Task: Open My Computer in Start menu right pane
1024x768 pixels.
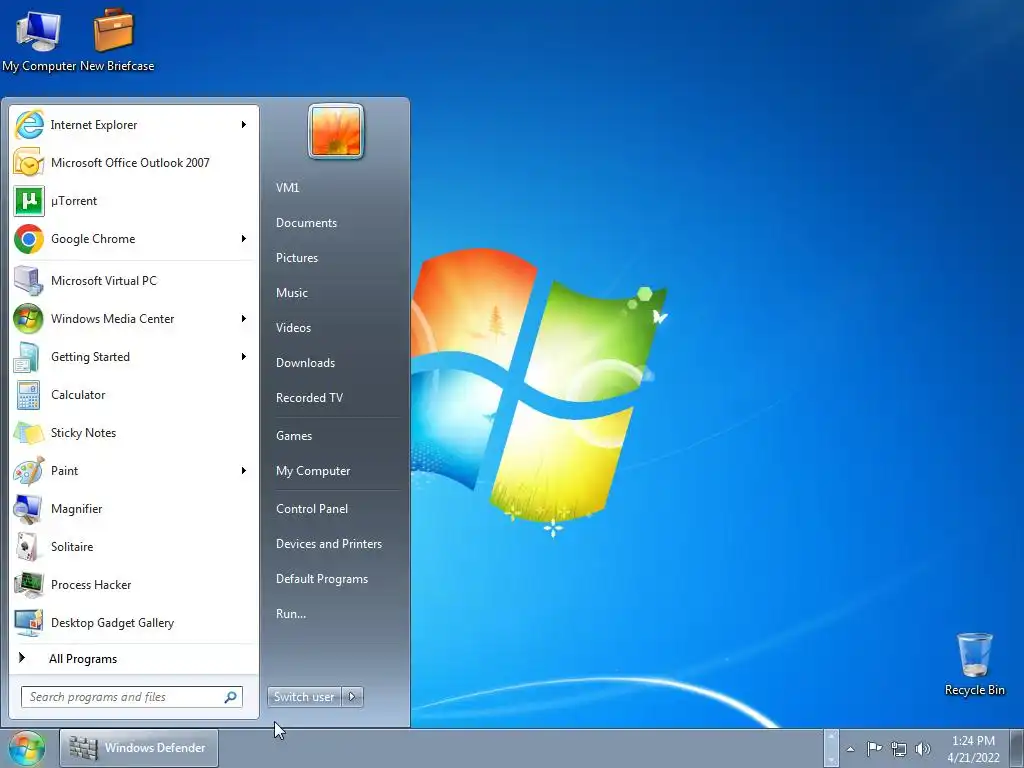Action: (x=313, y=471)
